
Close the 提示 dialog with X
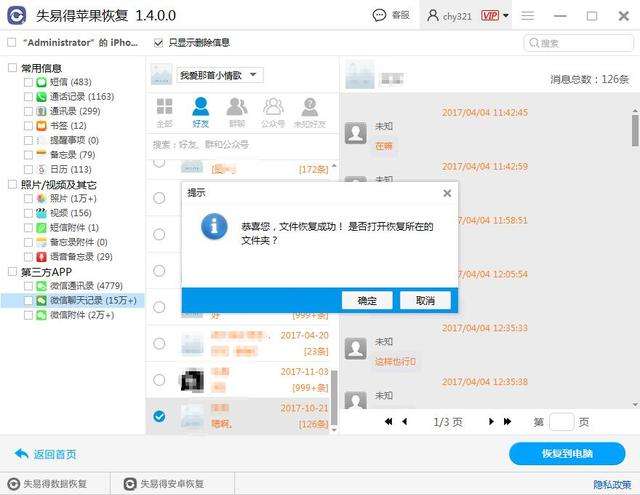click(447, 193)
